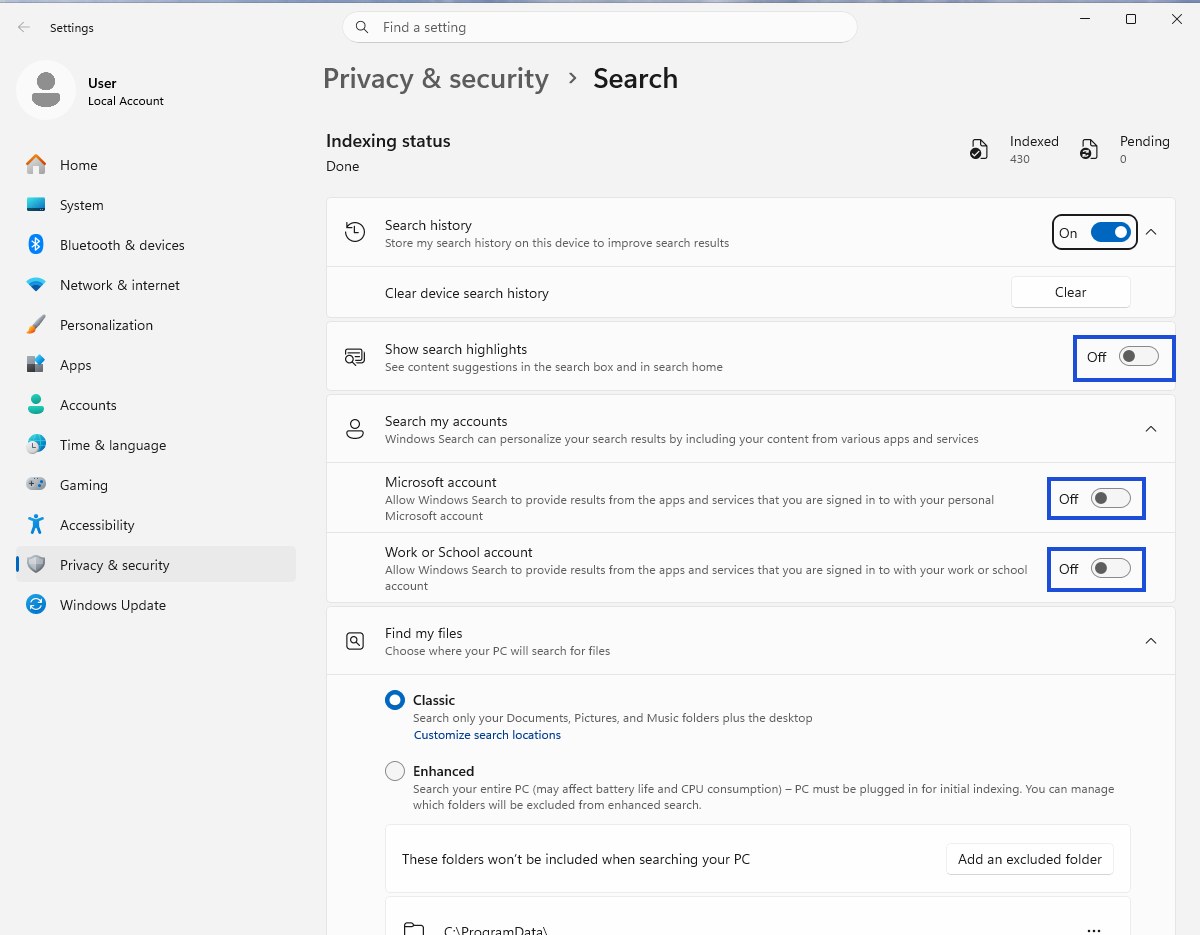
Task: Click the Personalization paintbrush icon
Action: click(36, 325)
